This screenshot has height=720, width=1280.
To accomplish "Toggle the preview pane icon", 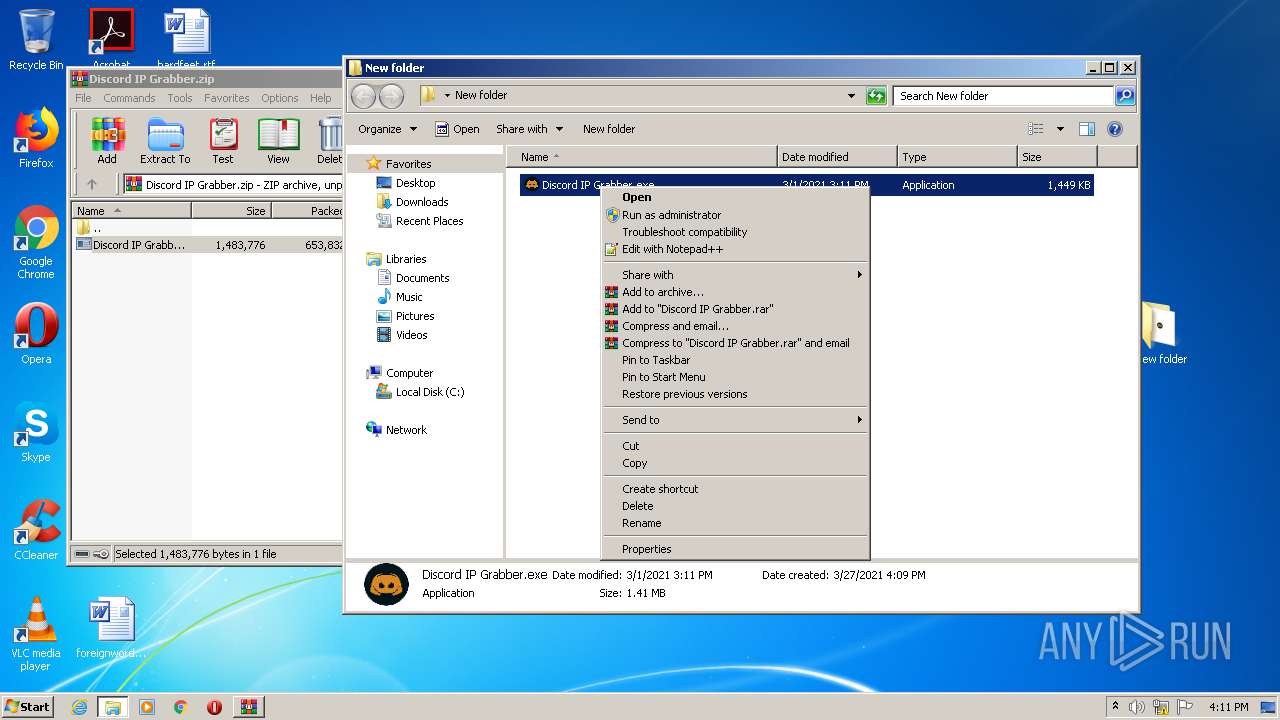I will point(1087,129).
